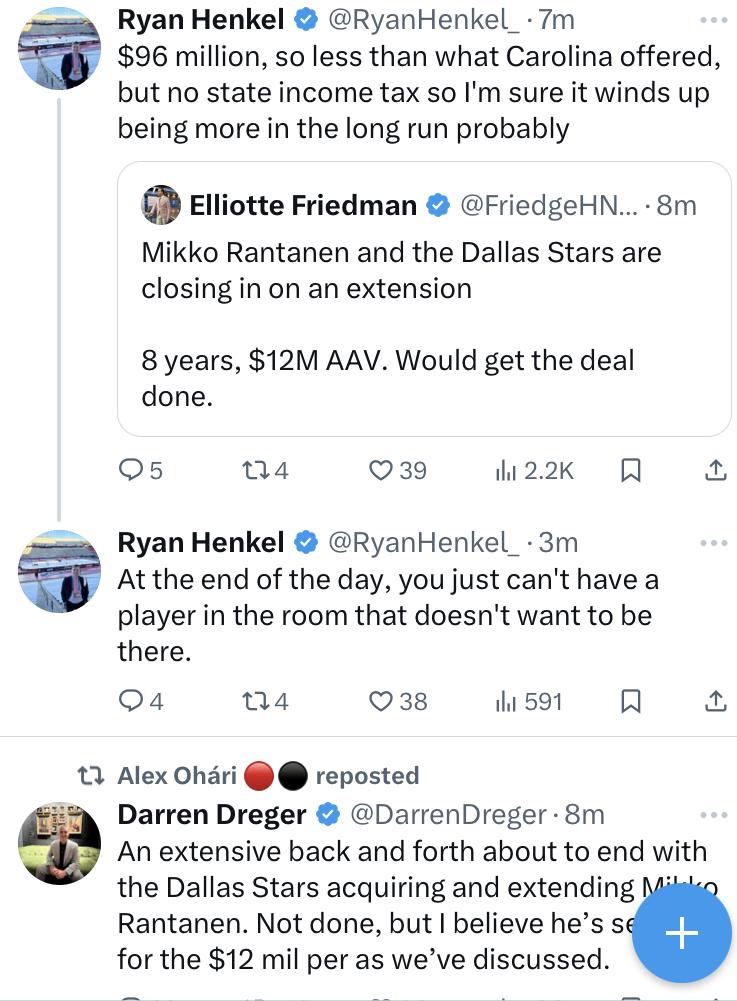Open more options on second Ryan Henkel tweet

tap(714, 543)
